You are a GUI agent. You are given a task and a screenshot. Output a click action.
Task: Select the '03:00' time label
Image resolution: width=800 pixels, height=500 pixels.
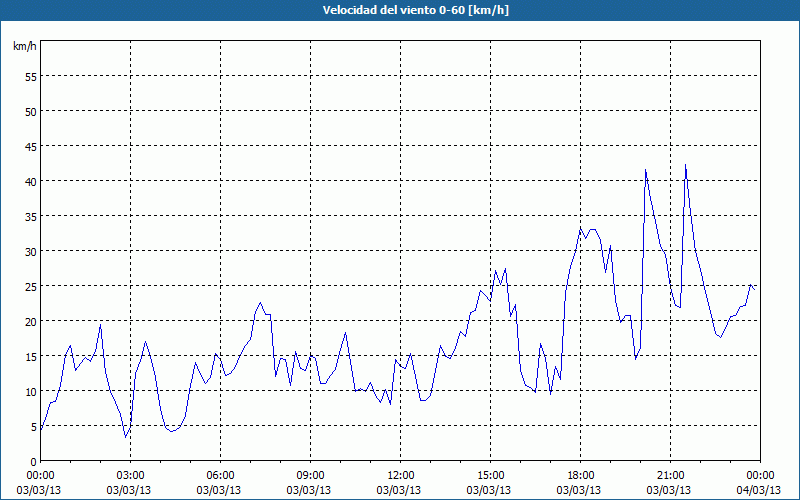point(130,476)
